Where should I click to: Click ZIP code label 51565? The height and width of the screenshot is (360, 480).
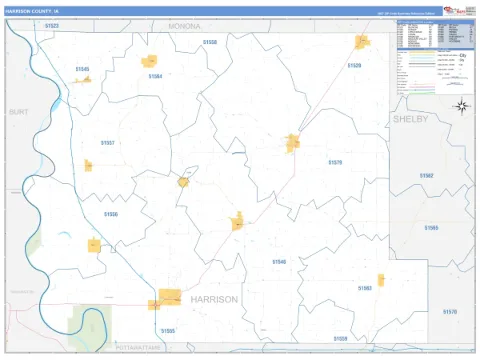[431, 228]
